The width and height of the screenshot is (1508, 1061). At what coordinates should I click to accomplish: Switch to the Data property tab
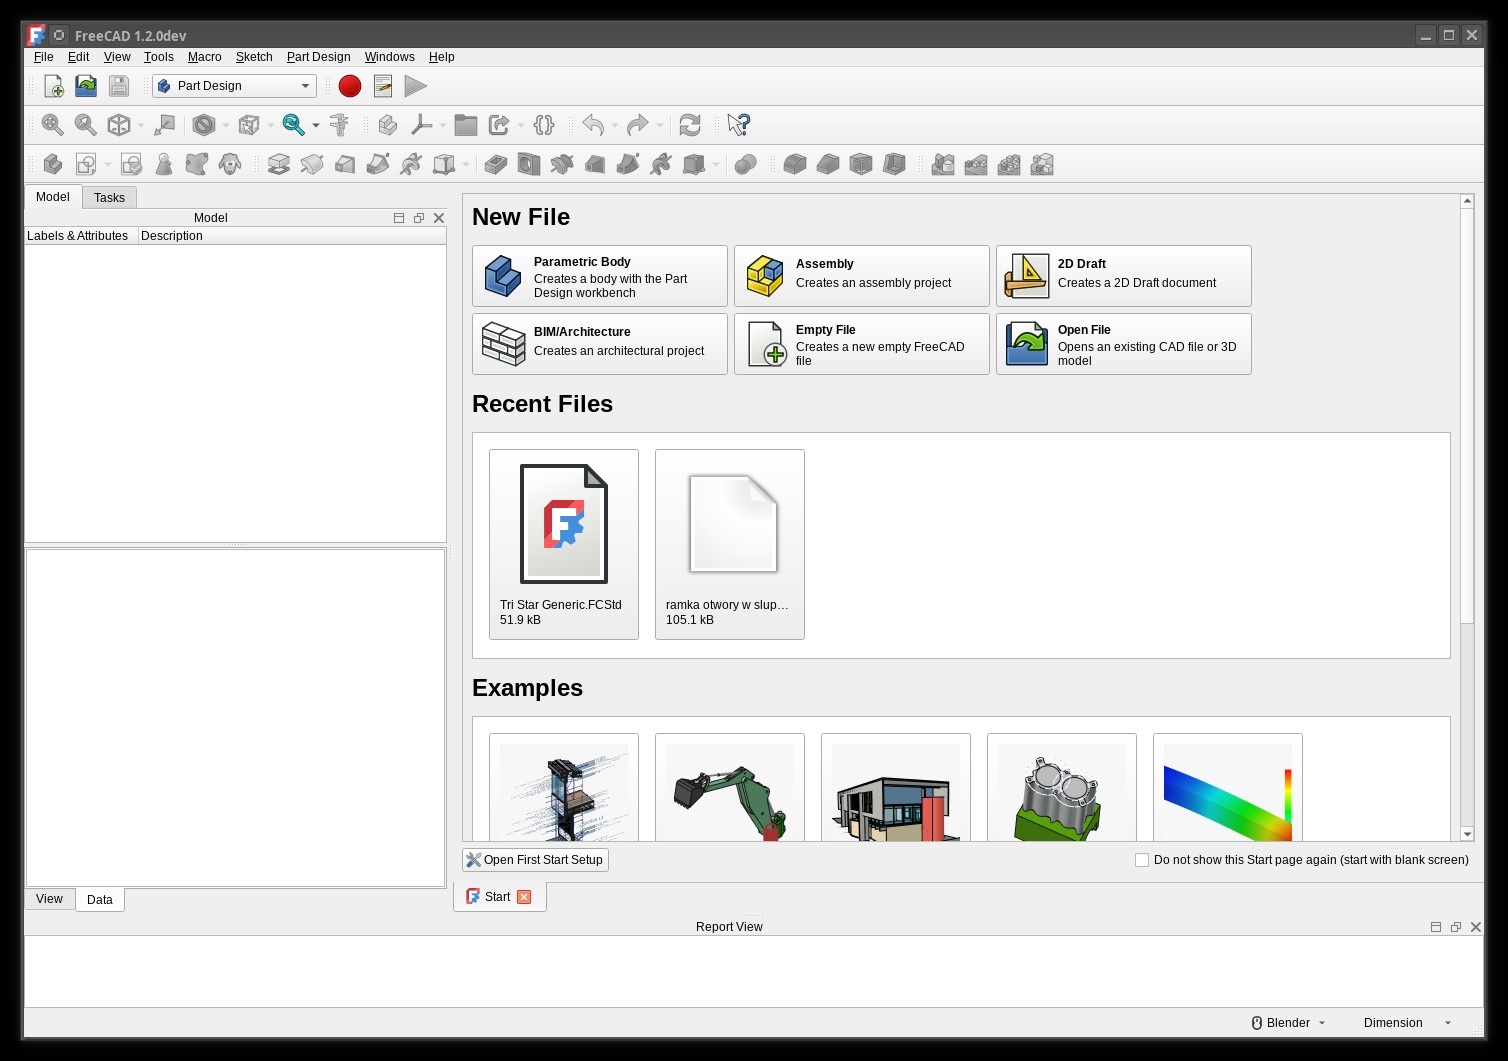tap(100, 900)
